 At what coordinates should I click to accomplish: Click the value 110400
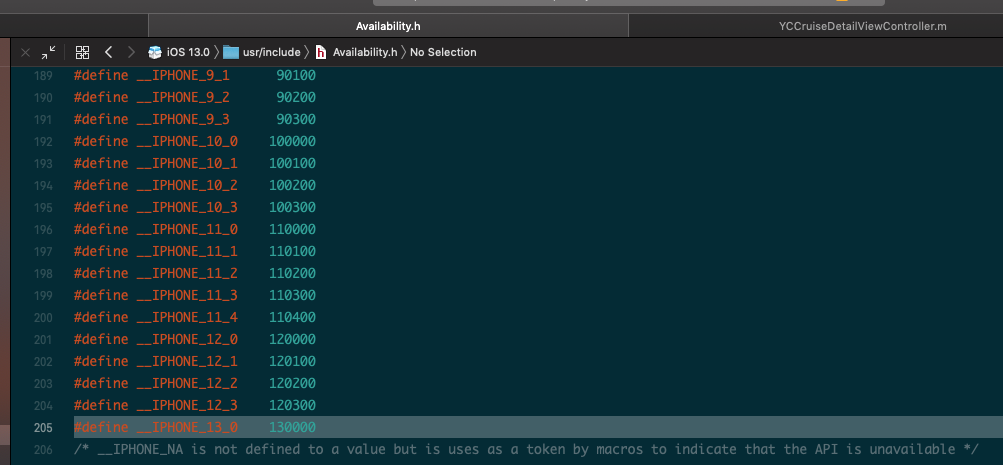pos(292,317)
